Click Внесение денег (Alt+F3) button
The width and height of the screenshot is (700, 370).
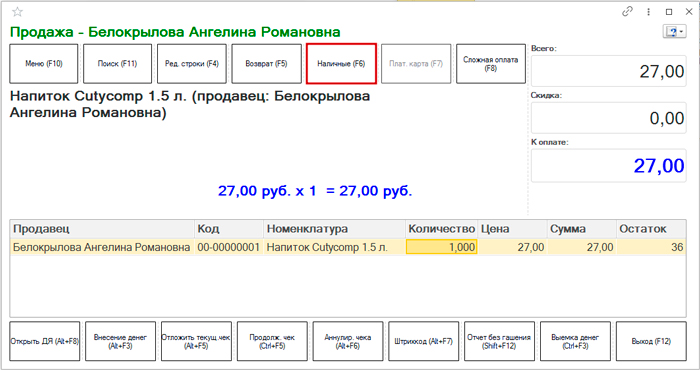click(121, 341)
